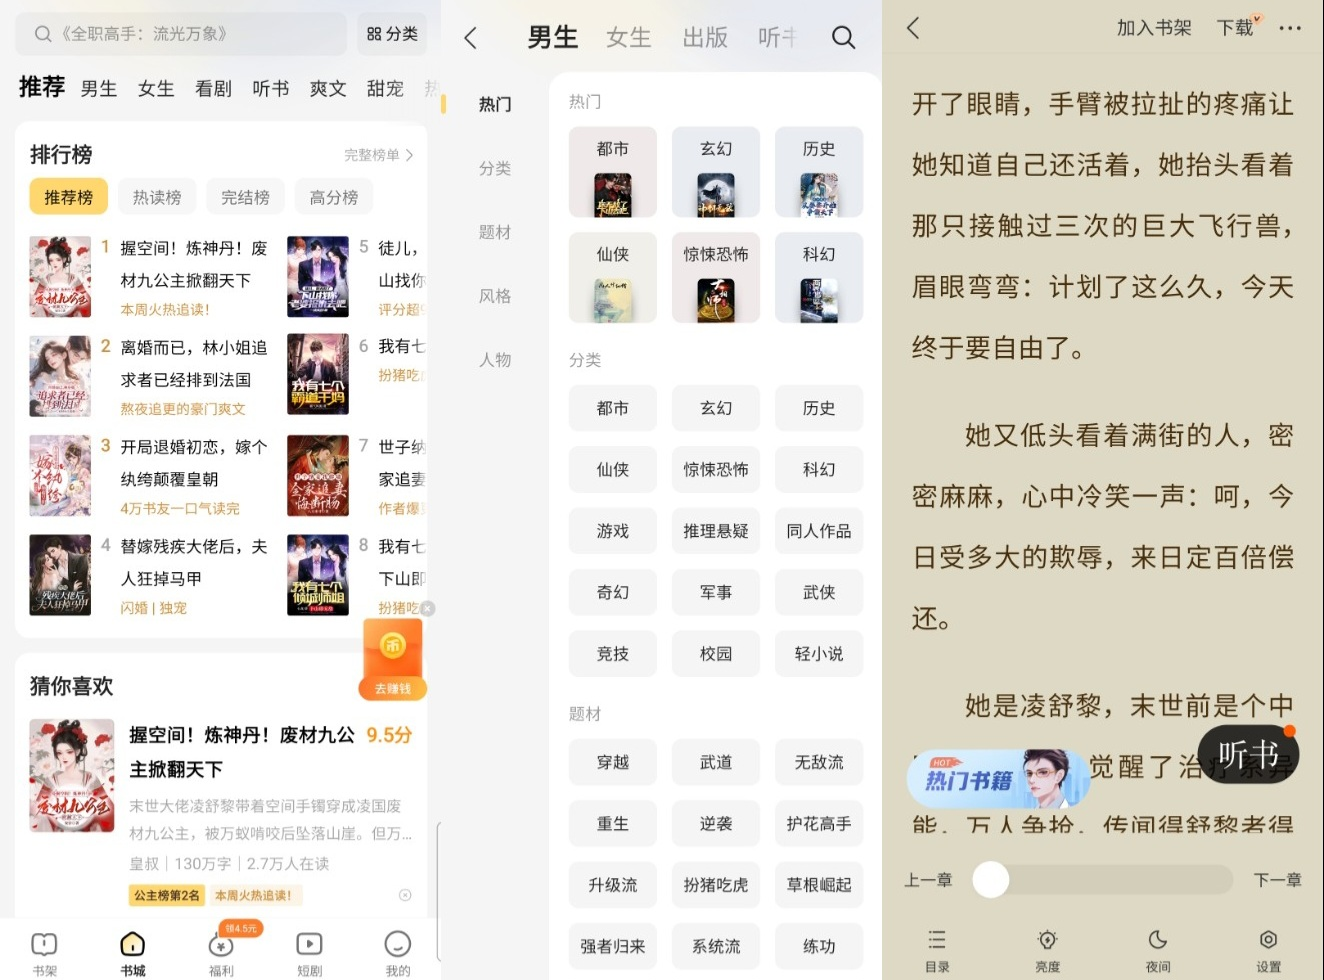Open rank 4 book cover 替嫁残疾大佬后

[x=60, y=575]
